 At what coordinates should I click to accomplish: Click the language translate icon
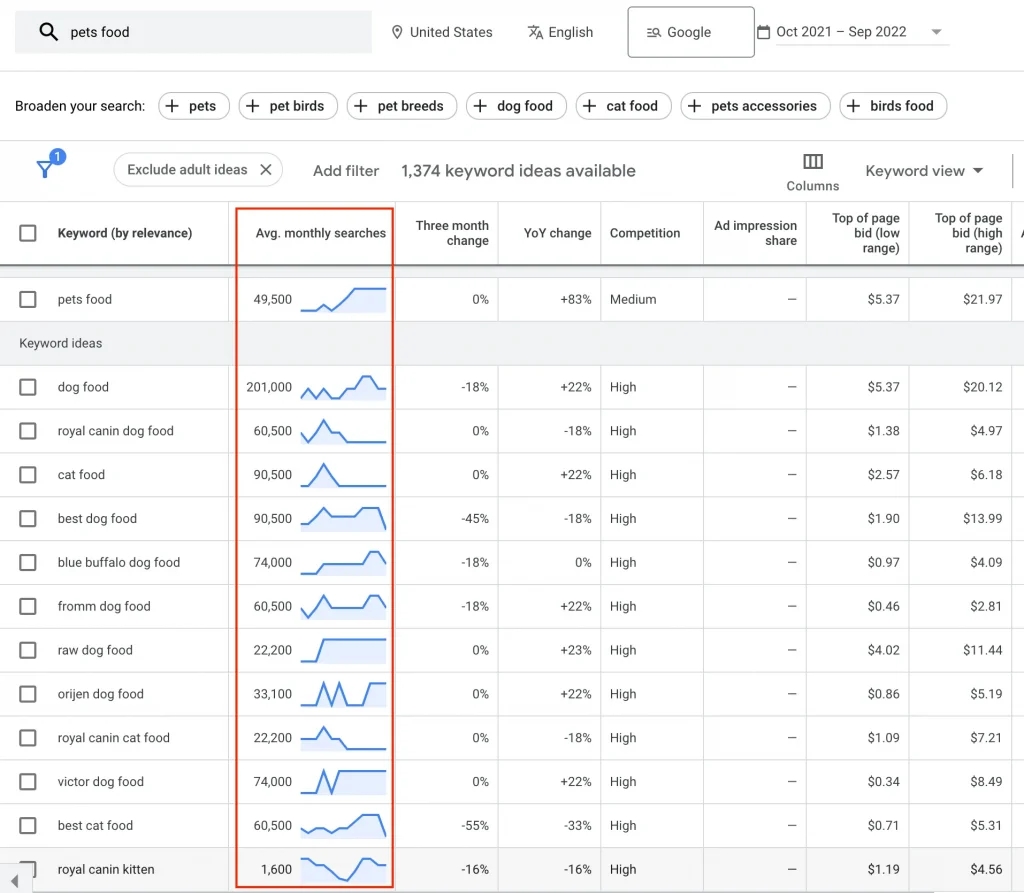click(535, 32)
